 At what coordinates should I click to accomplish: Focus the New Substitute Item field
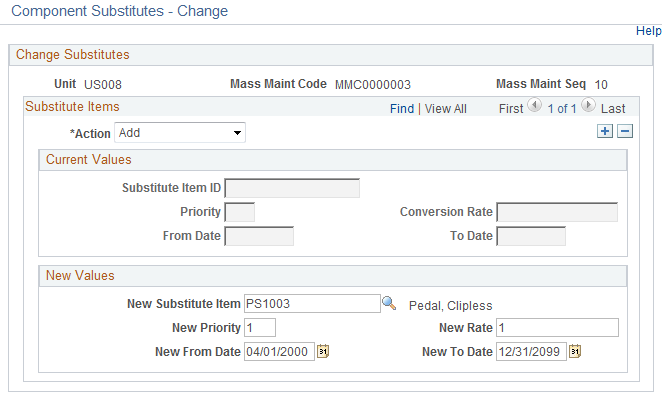pyautogui.click(x=312, y=304)
